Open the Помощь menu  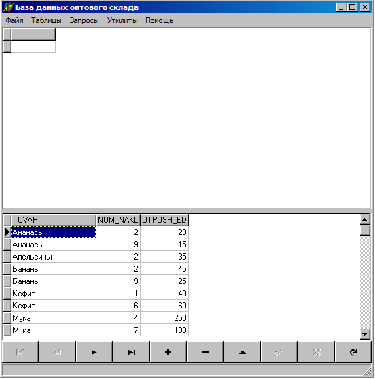pos(159,20)
